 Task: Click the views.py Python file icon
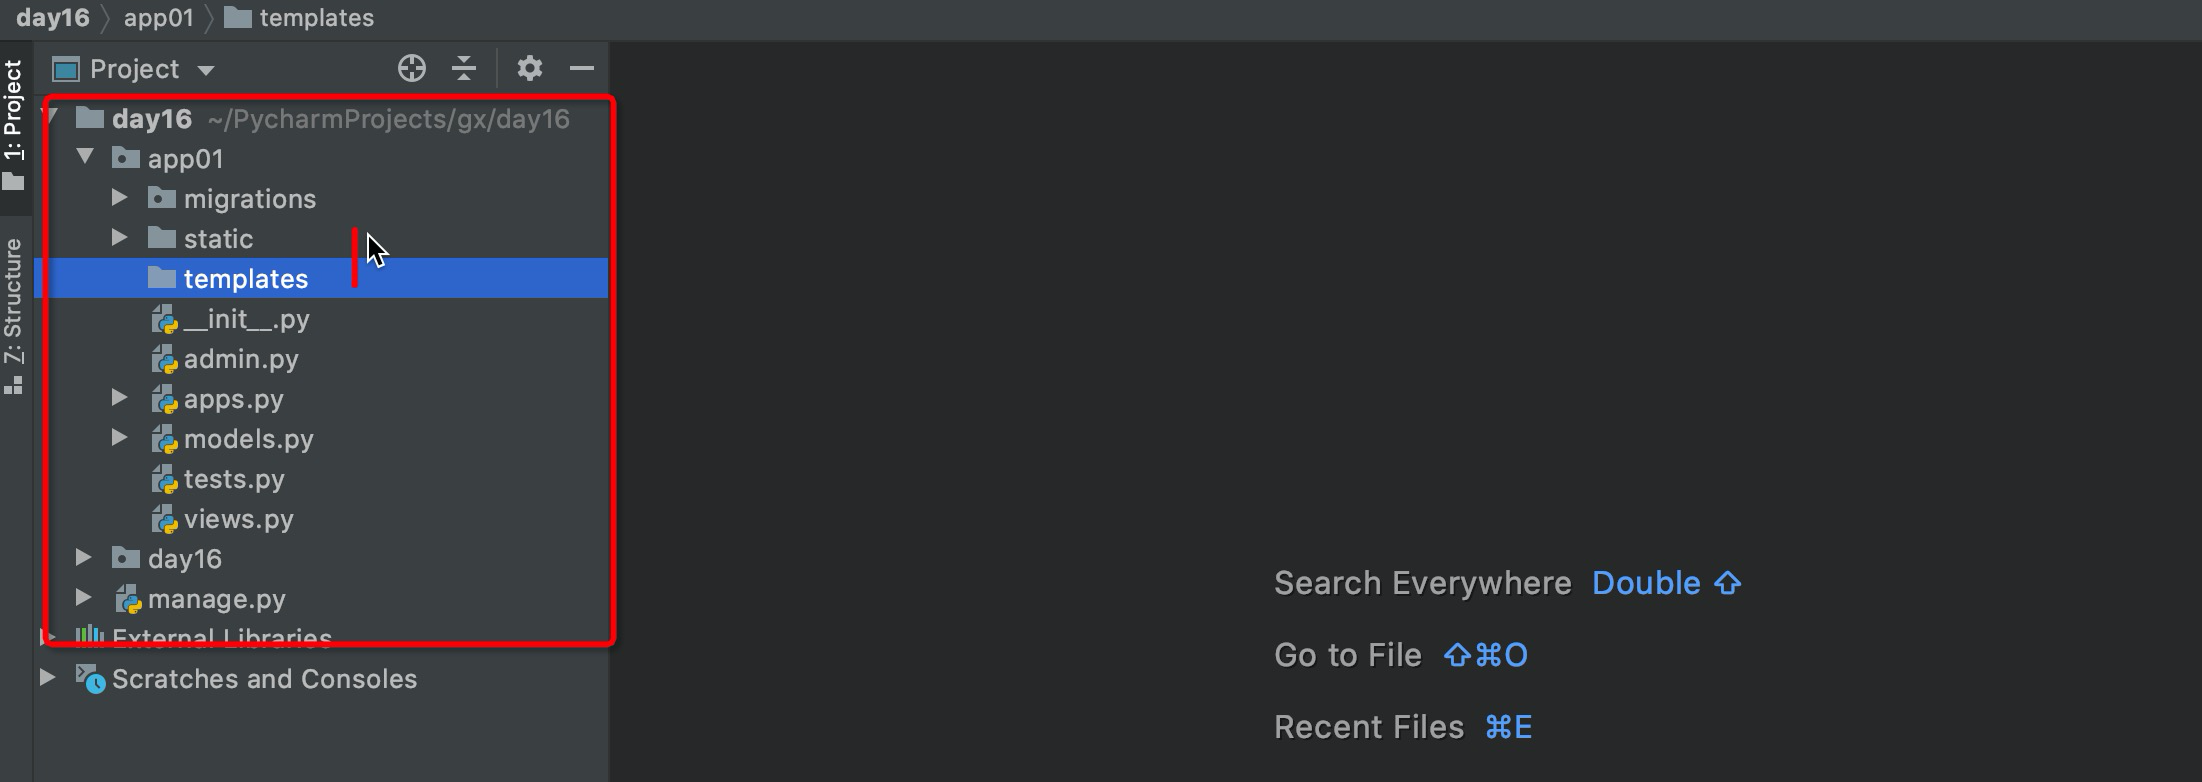pyautogui.click(x=164, y=519)
